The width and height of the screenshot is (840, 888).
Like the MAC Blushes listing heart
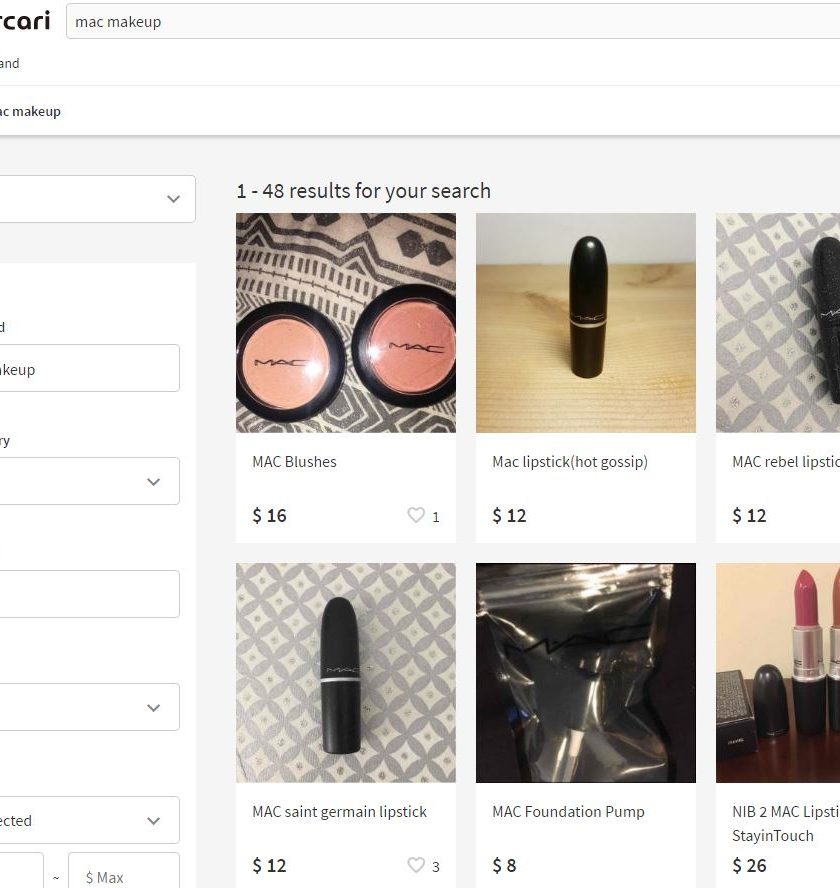pos(416,516)
